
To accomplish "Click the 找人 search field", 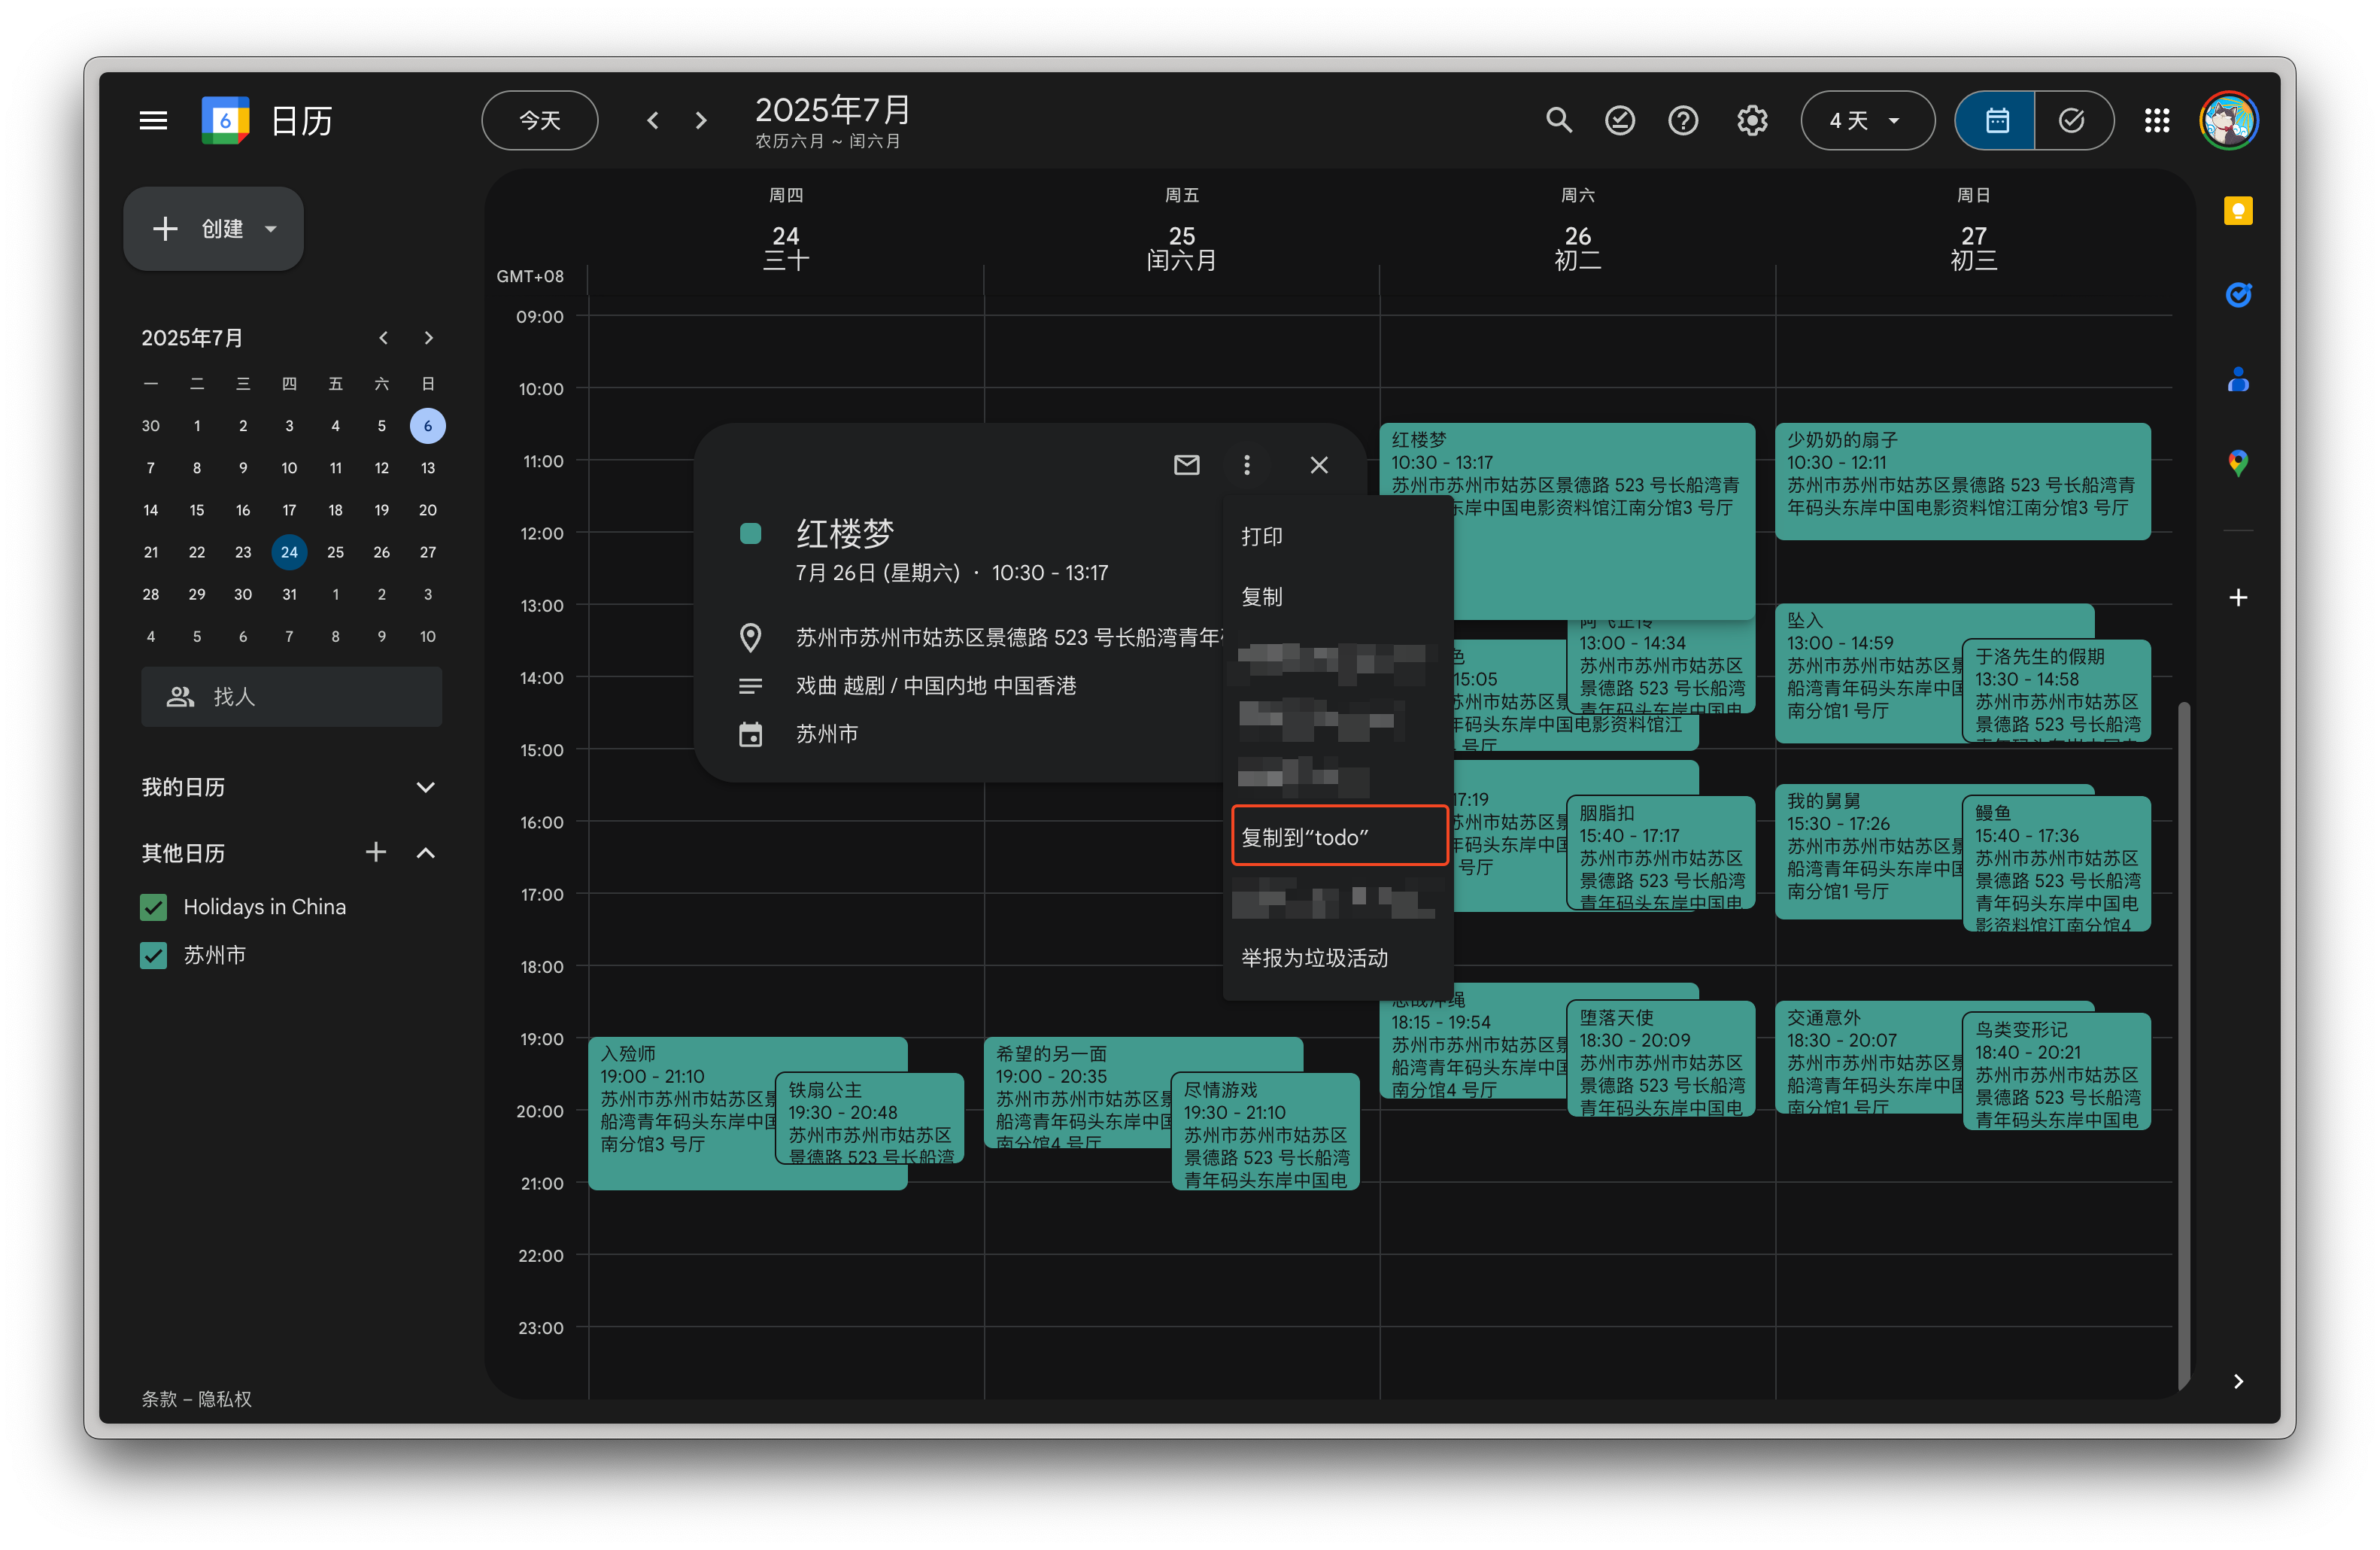I will point(292,697).
